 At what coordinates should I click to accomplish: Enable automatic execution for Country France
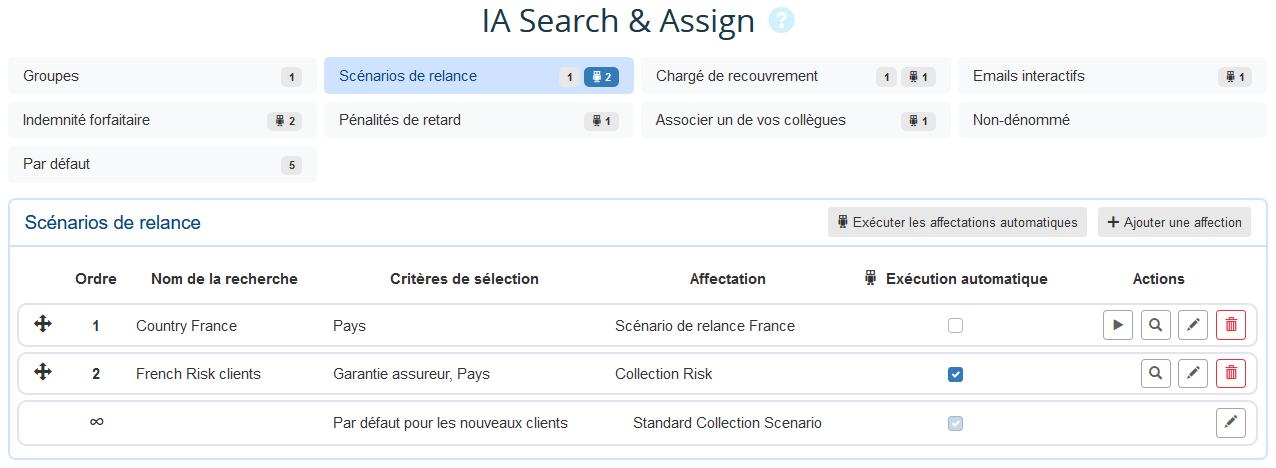[956, 325]
